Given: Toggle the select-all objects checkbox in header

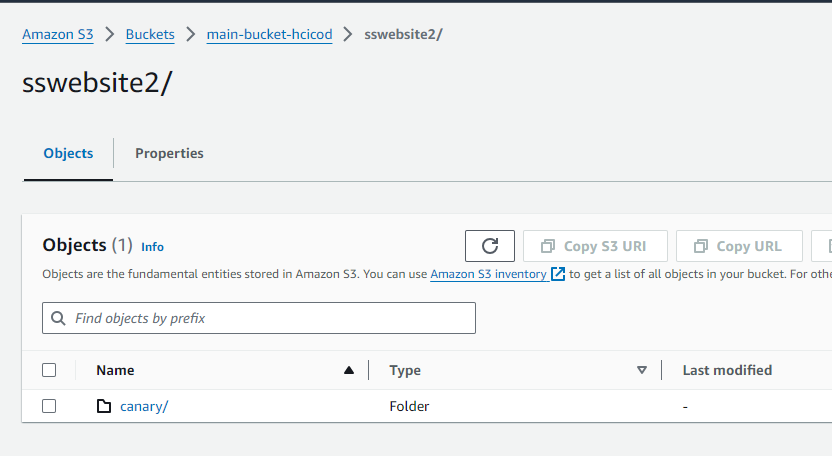Looking at the screenshot, I should (49, 370).
